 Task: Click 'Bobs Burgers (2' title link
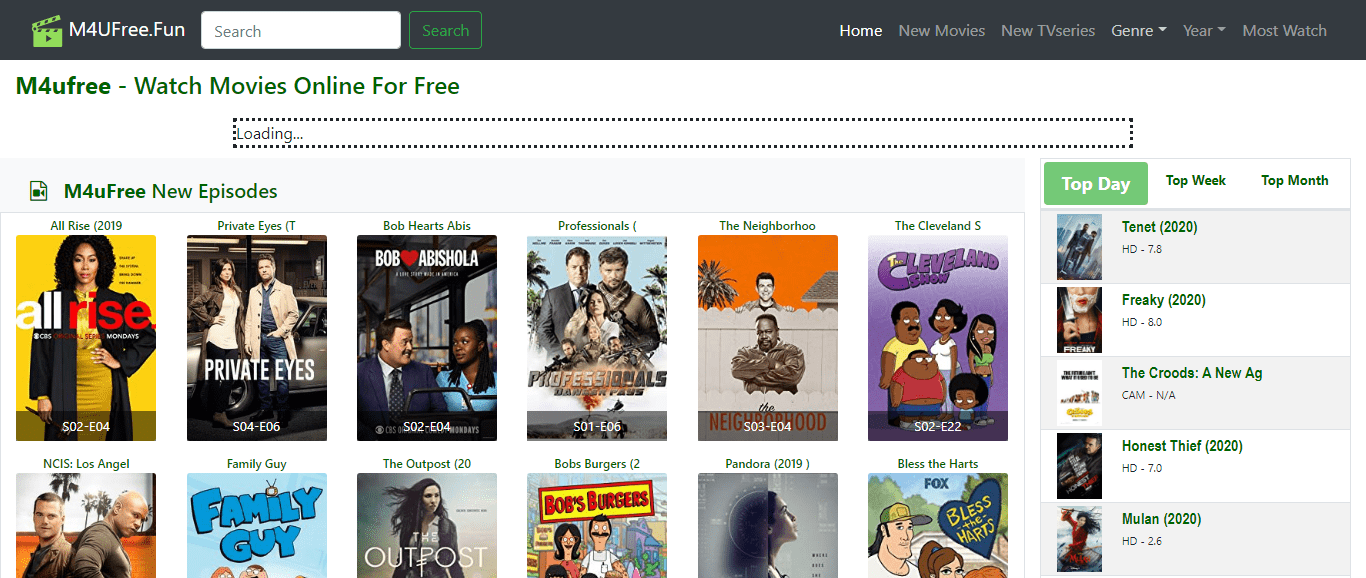point(597,463)
